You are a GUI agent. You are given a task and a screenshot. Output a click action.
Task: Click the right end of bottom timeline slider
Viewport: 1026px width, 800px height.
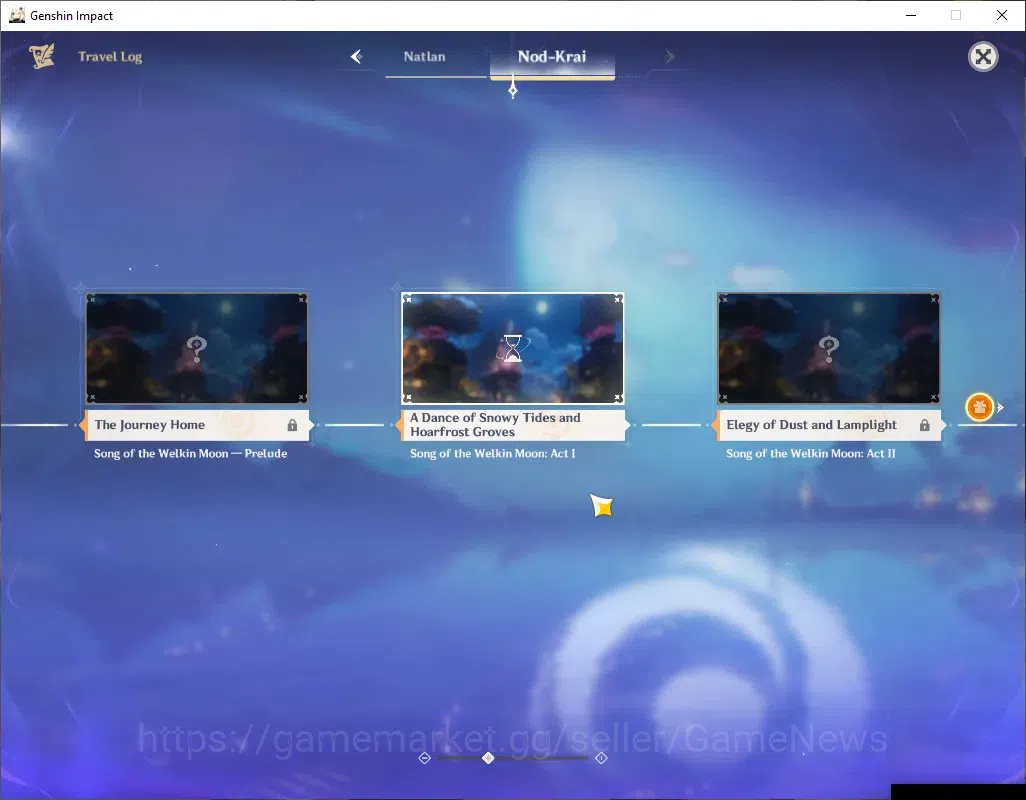coord(601,758)
